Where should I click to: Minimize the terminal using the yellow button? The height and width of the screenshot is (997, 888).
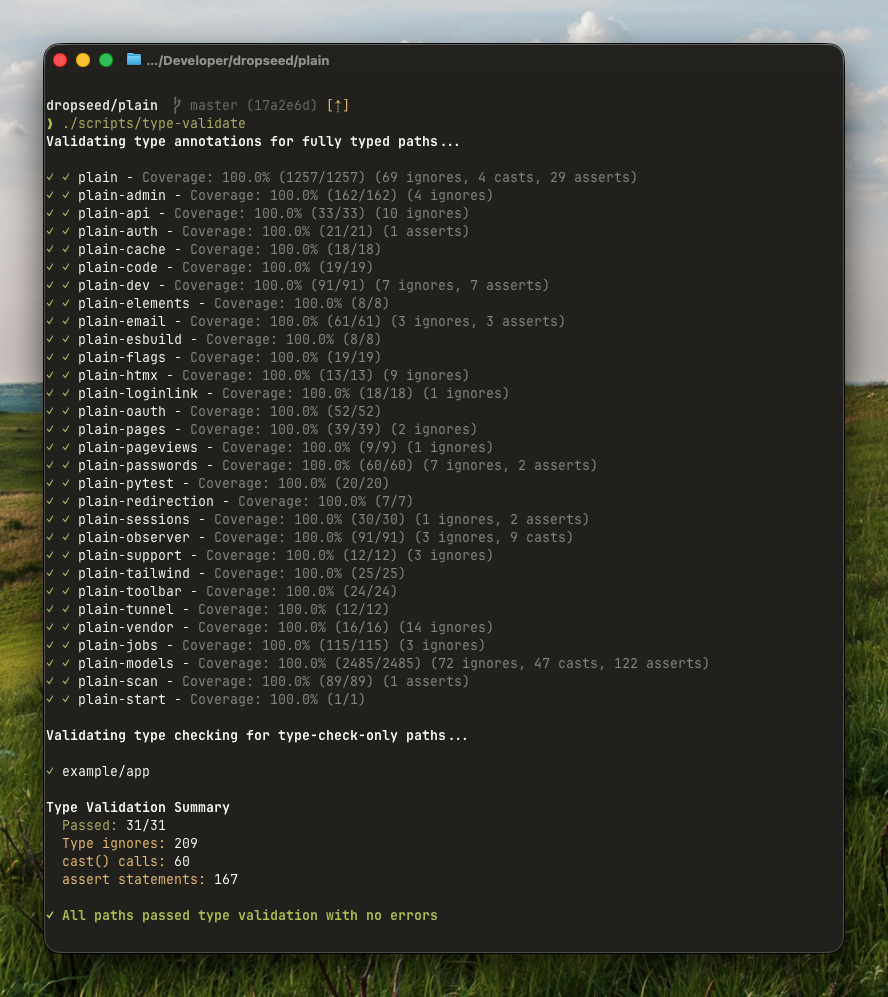83,60
